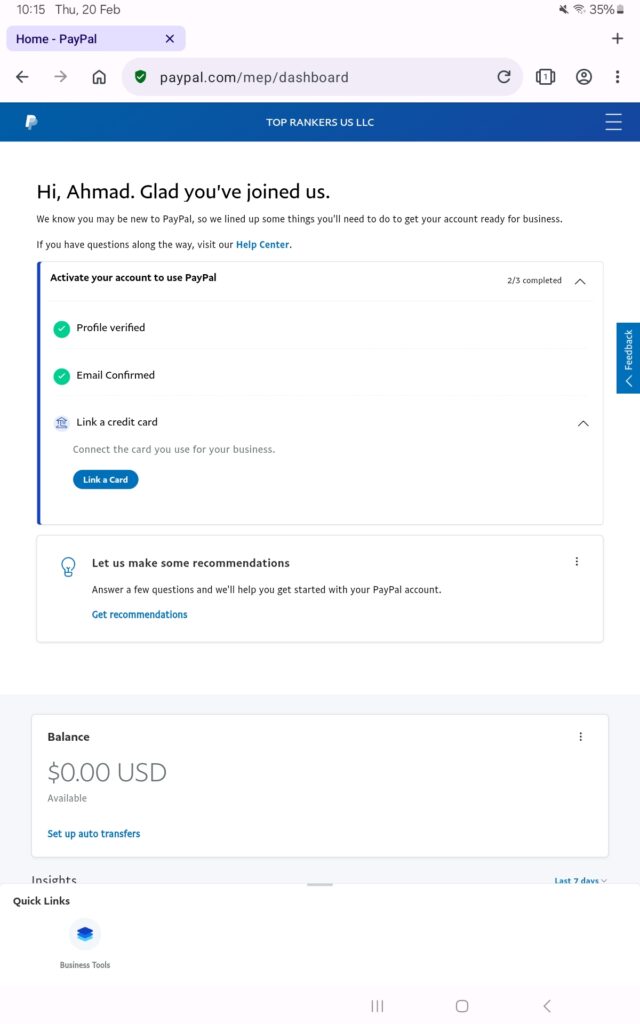Select Set up auto transfers link
640x1024 pixels.
(x=94, y=834)
